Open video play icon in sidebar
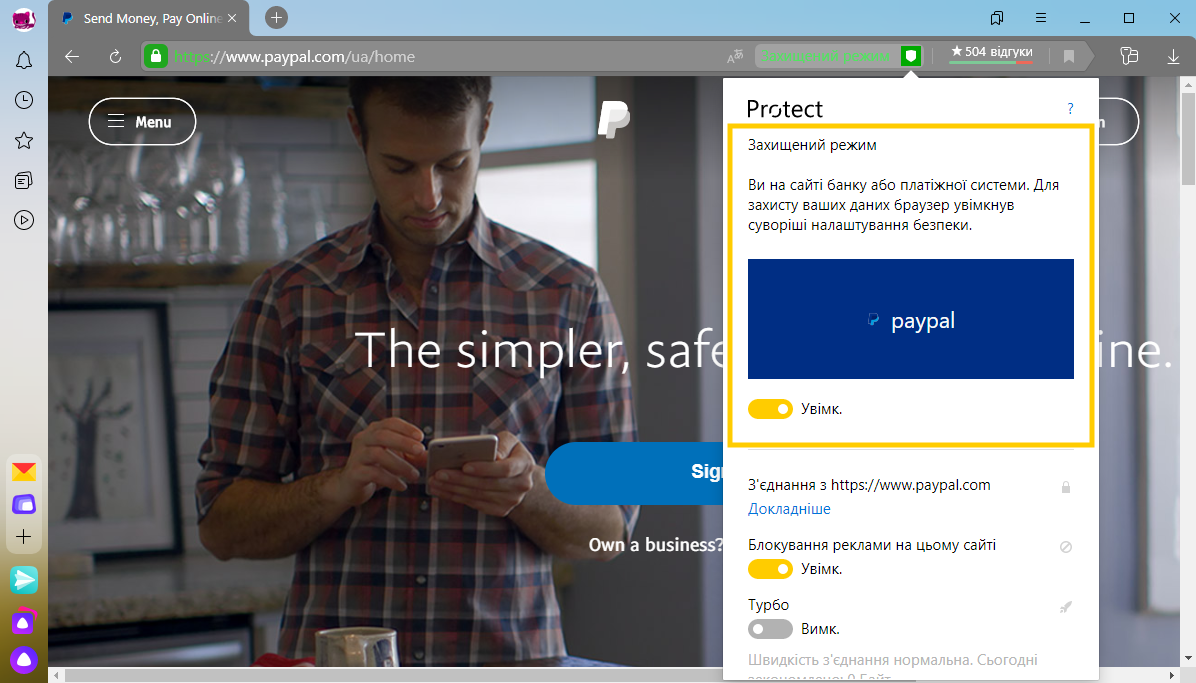Viewport: 1196px width, 683px height. click(x=24, y=221)
